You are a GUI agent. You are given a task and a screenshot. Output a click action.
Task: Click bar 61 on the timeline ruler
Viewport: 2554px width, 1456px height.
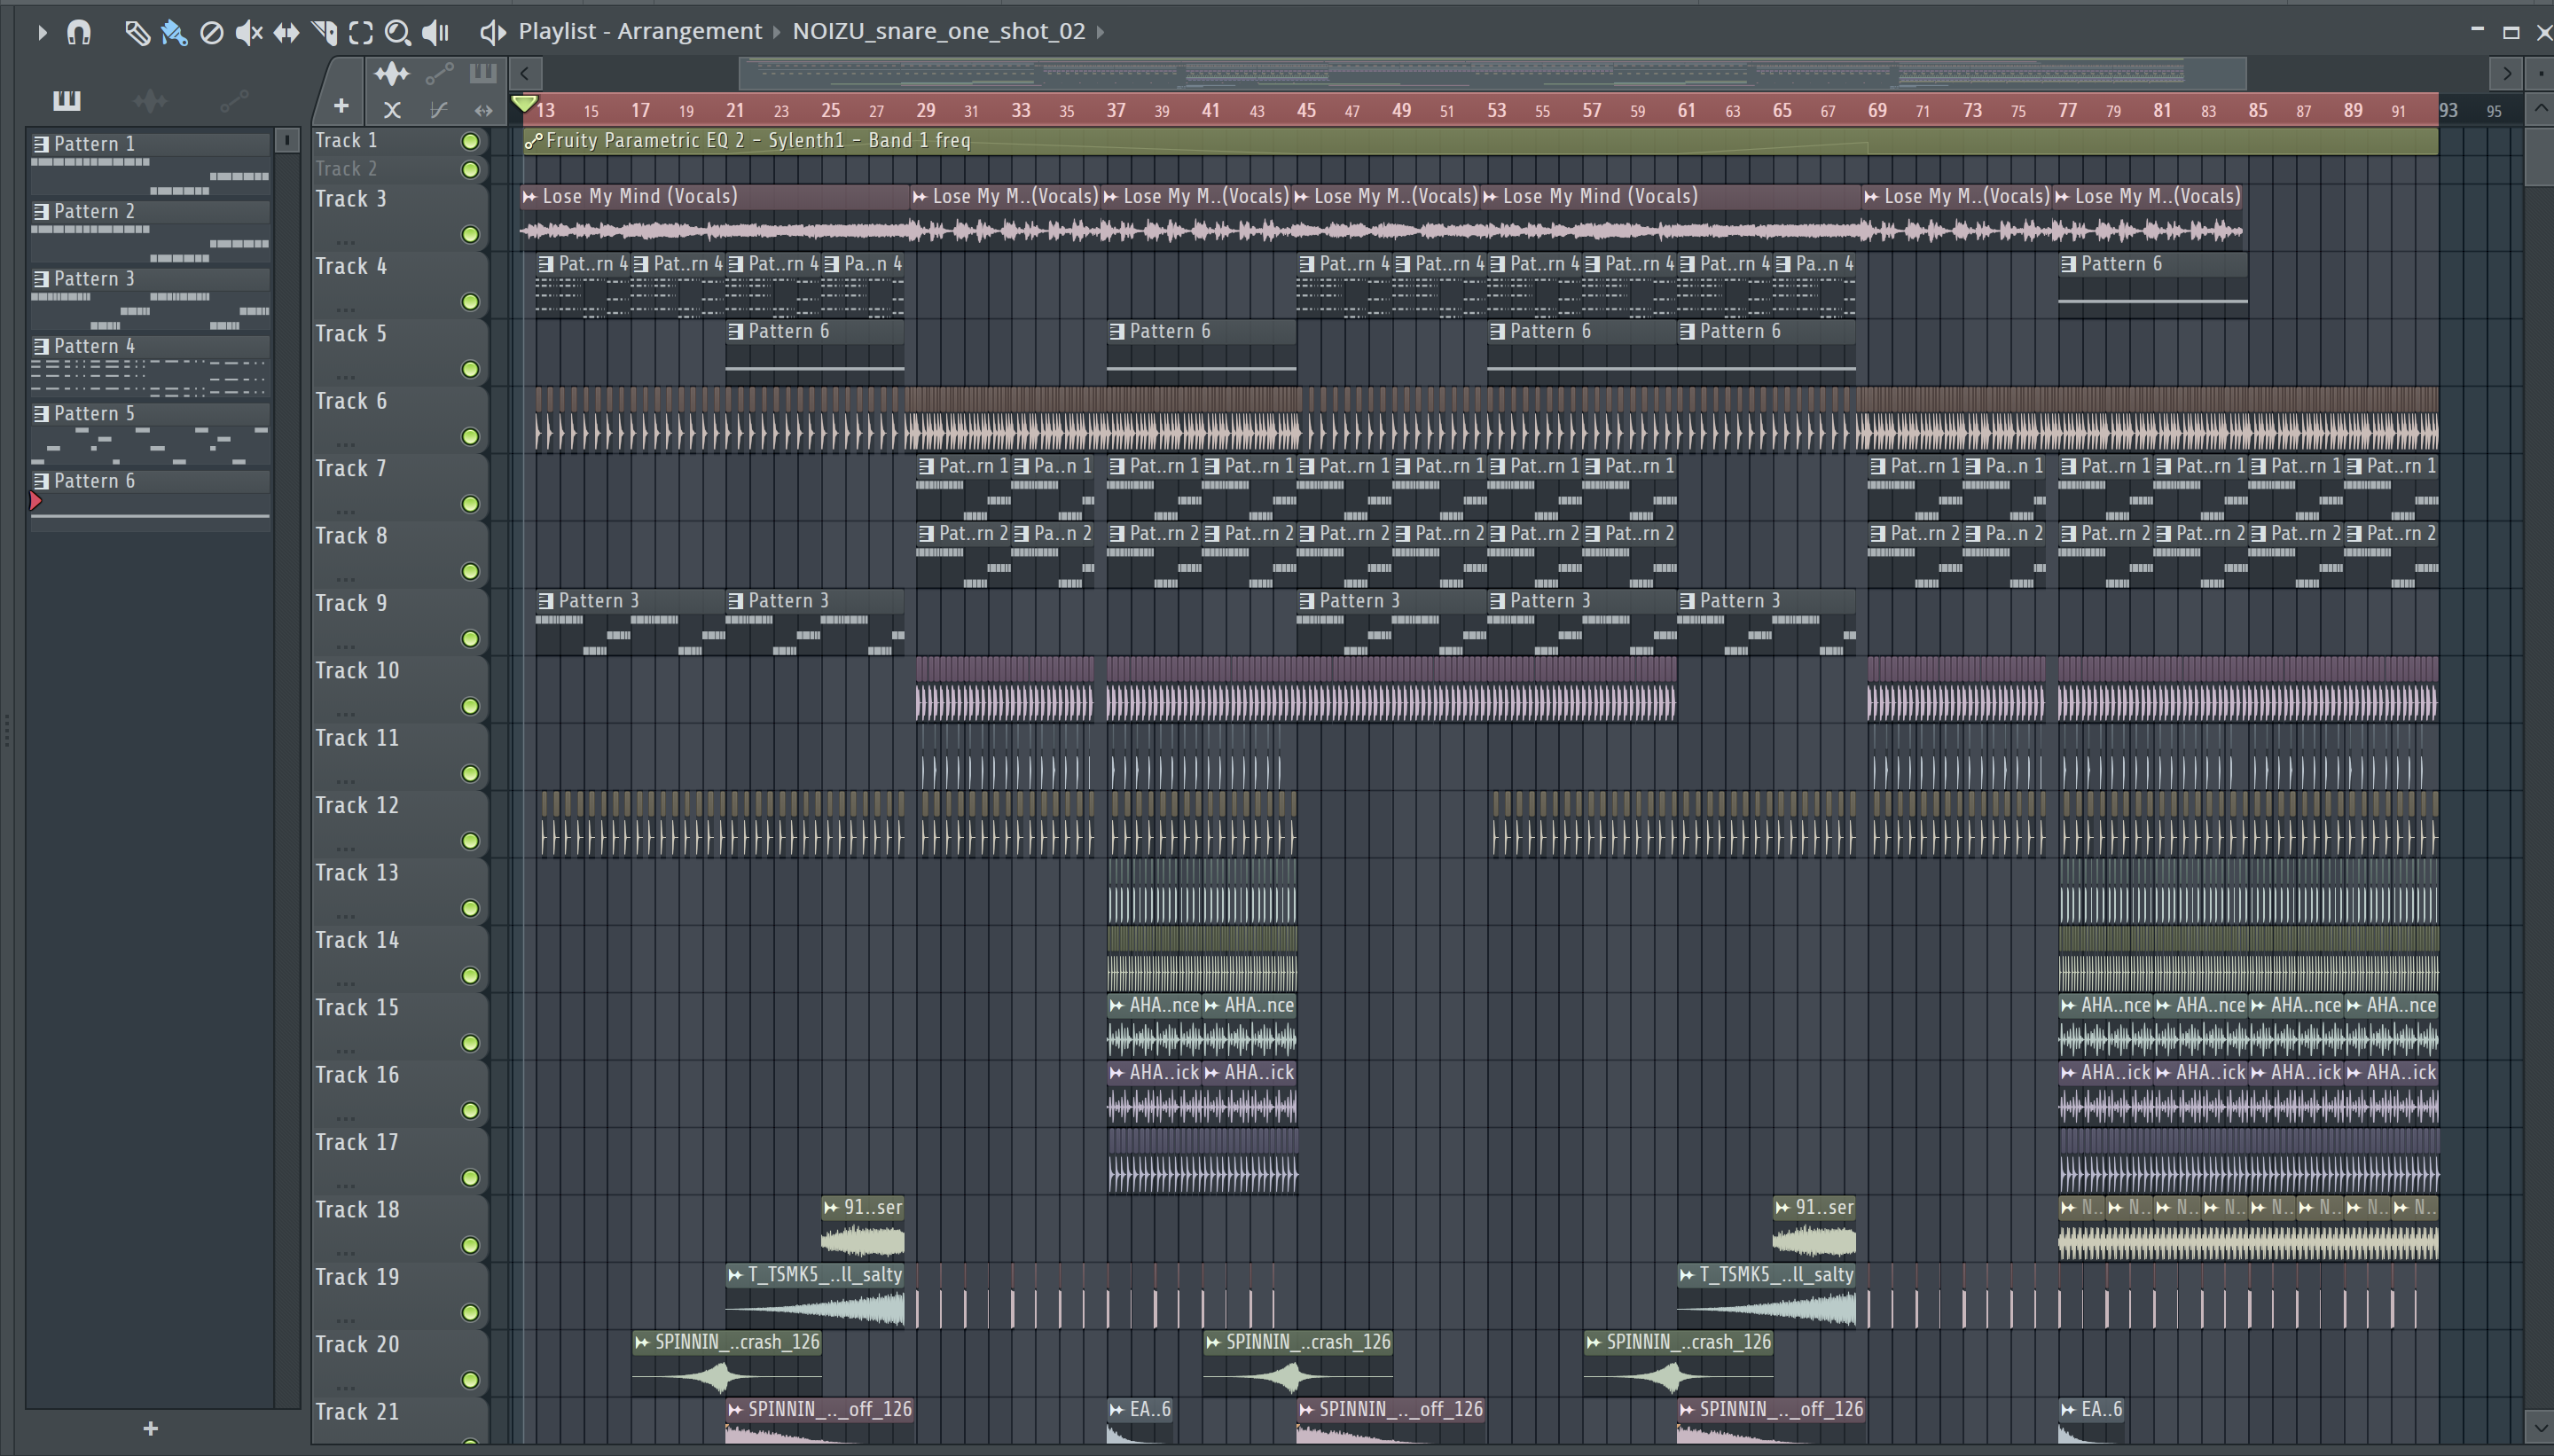coord(1686,110)
